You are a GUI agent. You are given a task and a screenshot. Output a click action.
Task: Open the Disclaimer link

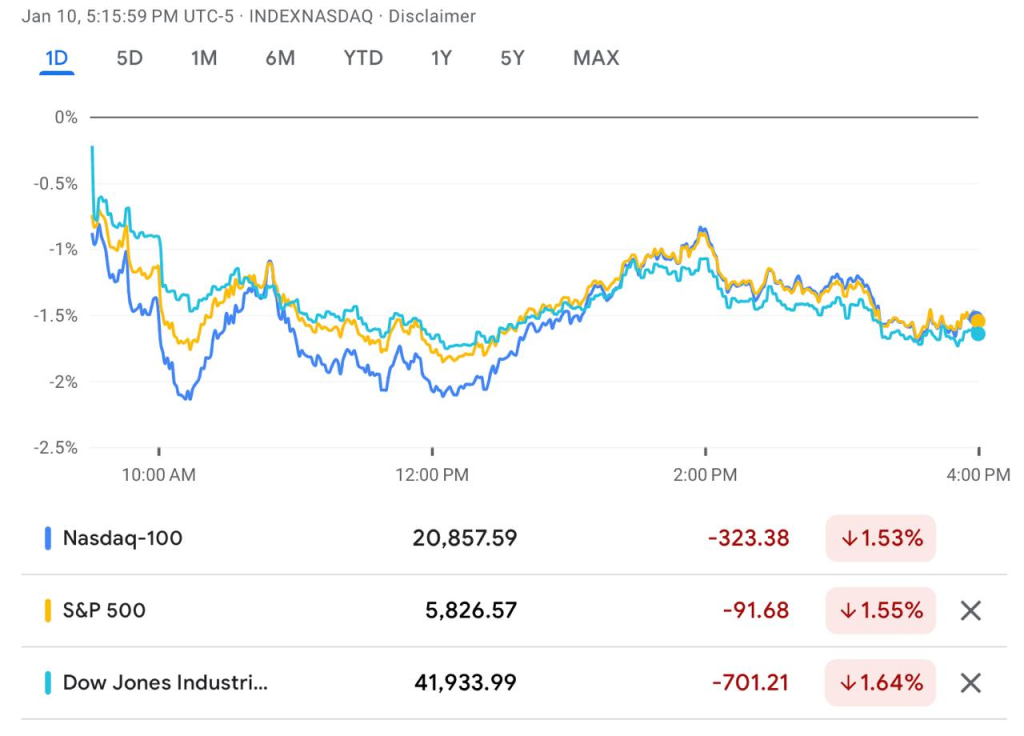(431, 17)
